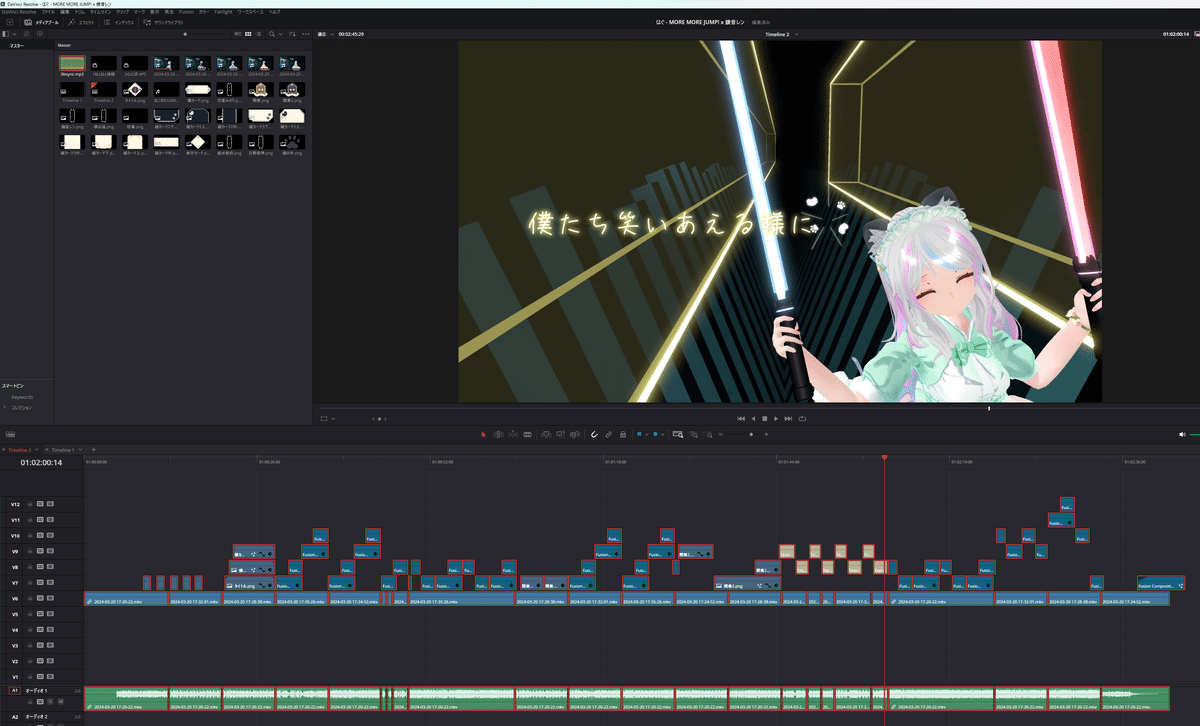Switch to the Timeline 1 tab
This screenshot has height=726, width=1200.
pyautogui.click(x=63, y=450)
